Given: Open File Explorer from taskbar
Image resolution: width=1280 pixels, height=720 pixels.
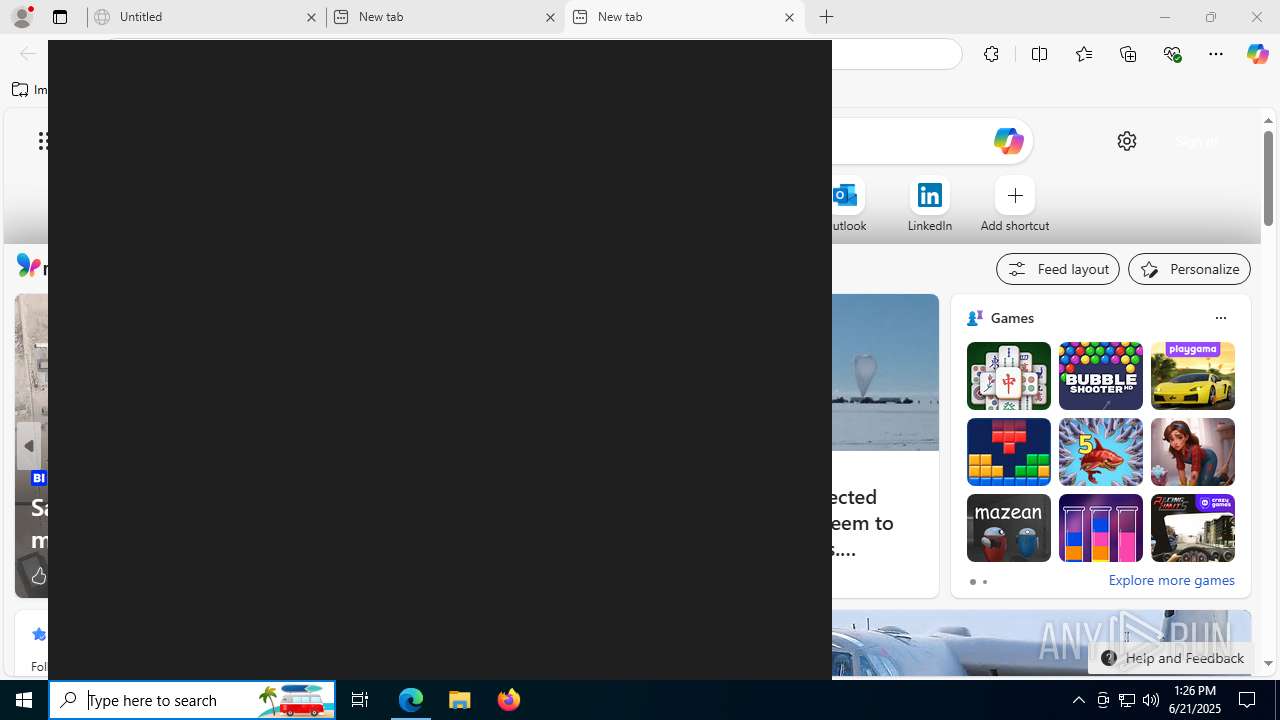Looking at the screenshot, I should (x=460, y=700).
